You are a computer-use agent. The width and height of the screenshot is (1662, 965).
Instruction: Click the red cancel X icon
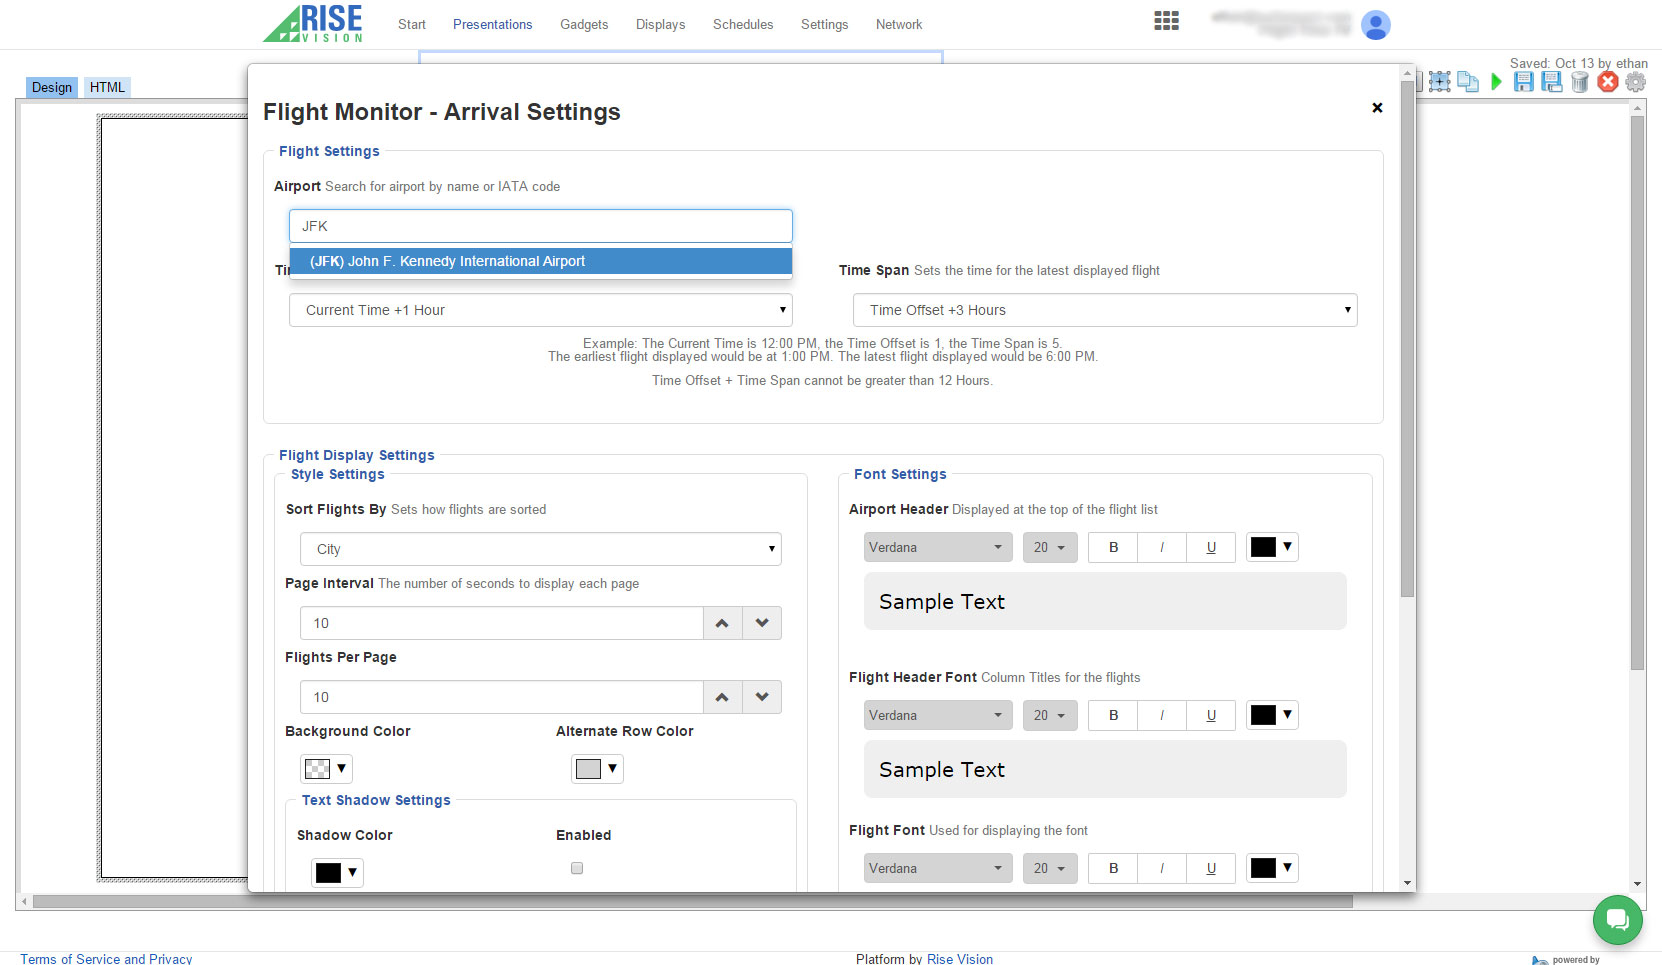1608,82
